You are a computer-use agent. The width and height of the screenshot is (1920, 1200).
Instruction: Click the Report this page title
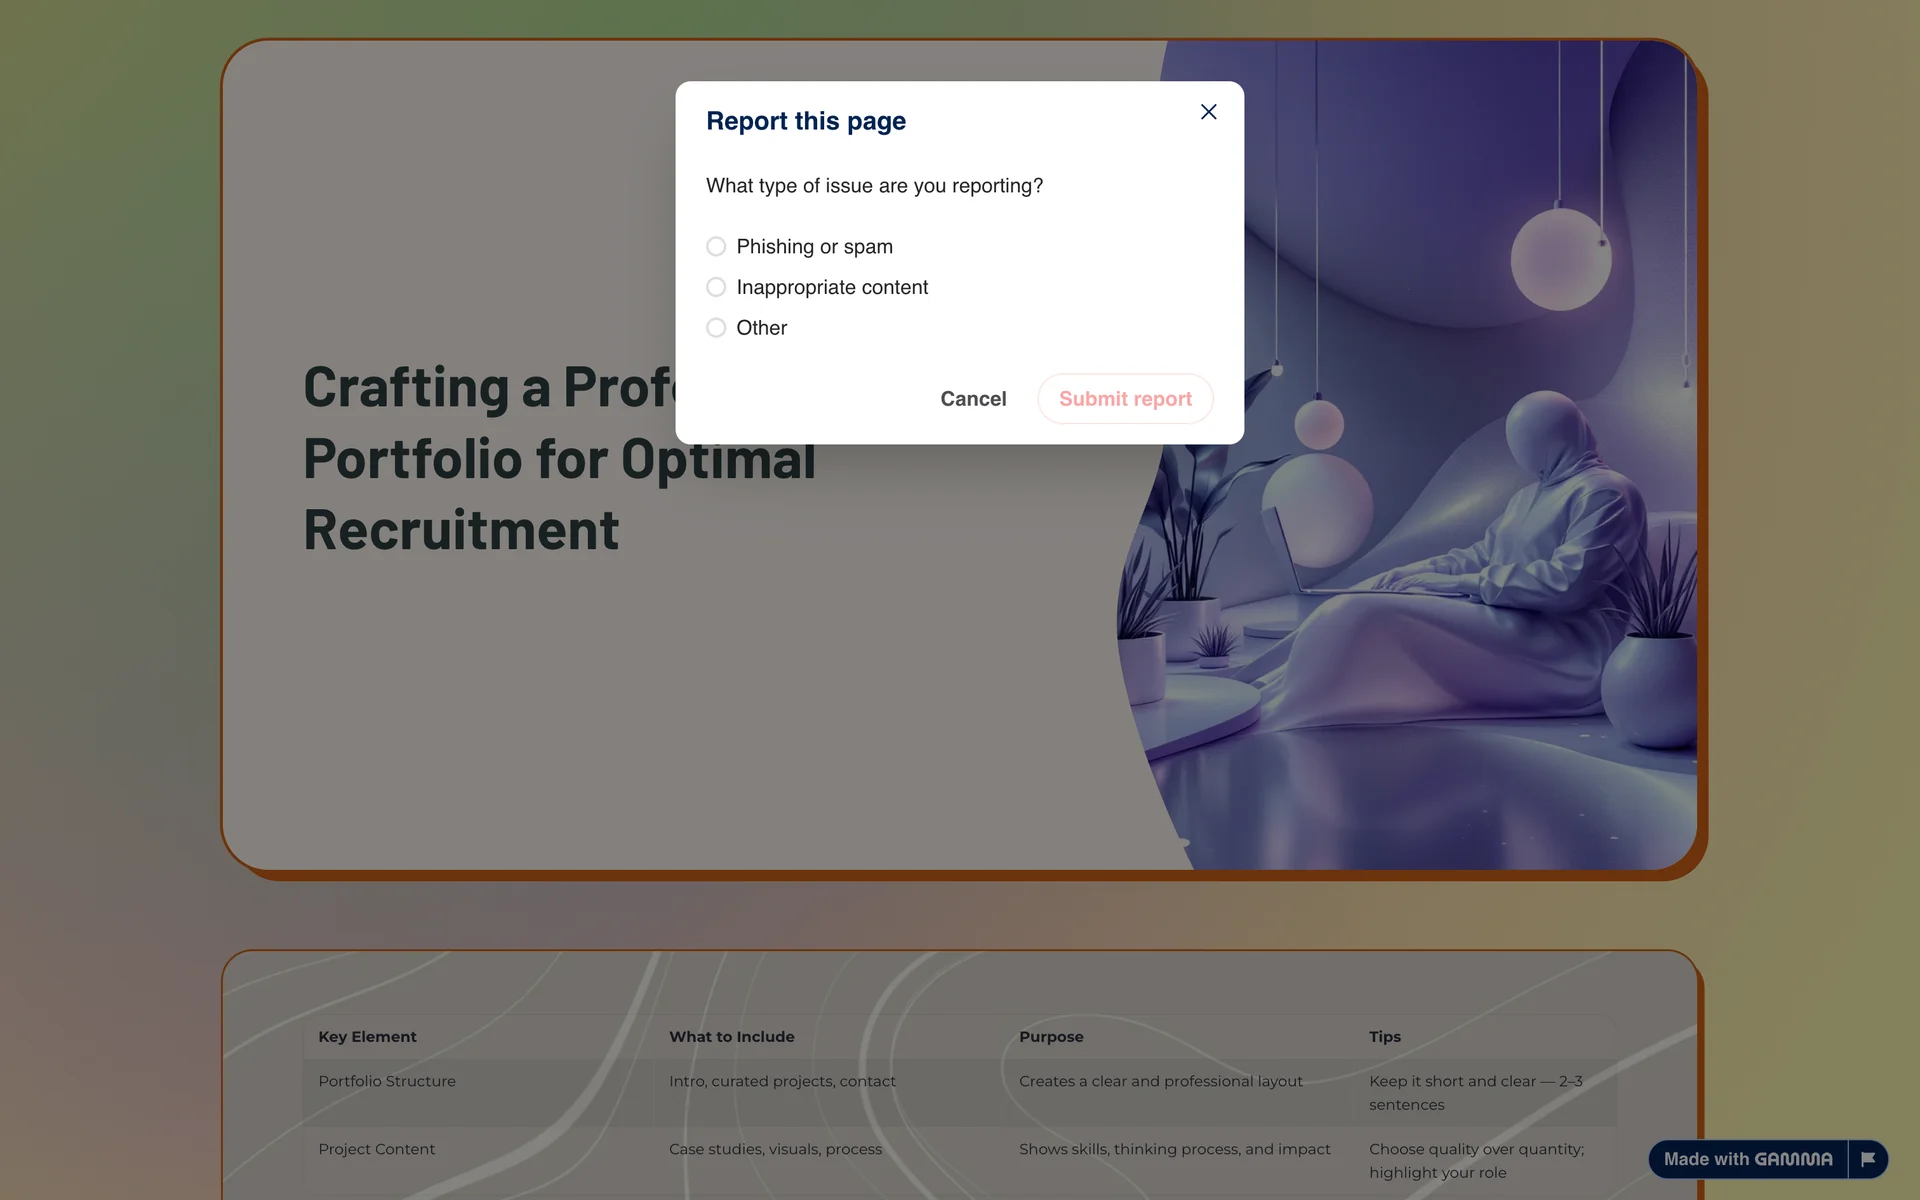click(806, 121)
